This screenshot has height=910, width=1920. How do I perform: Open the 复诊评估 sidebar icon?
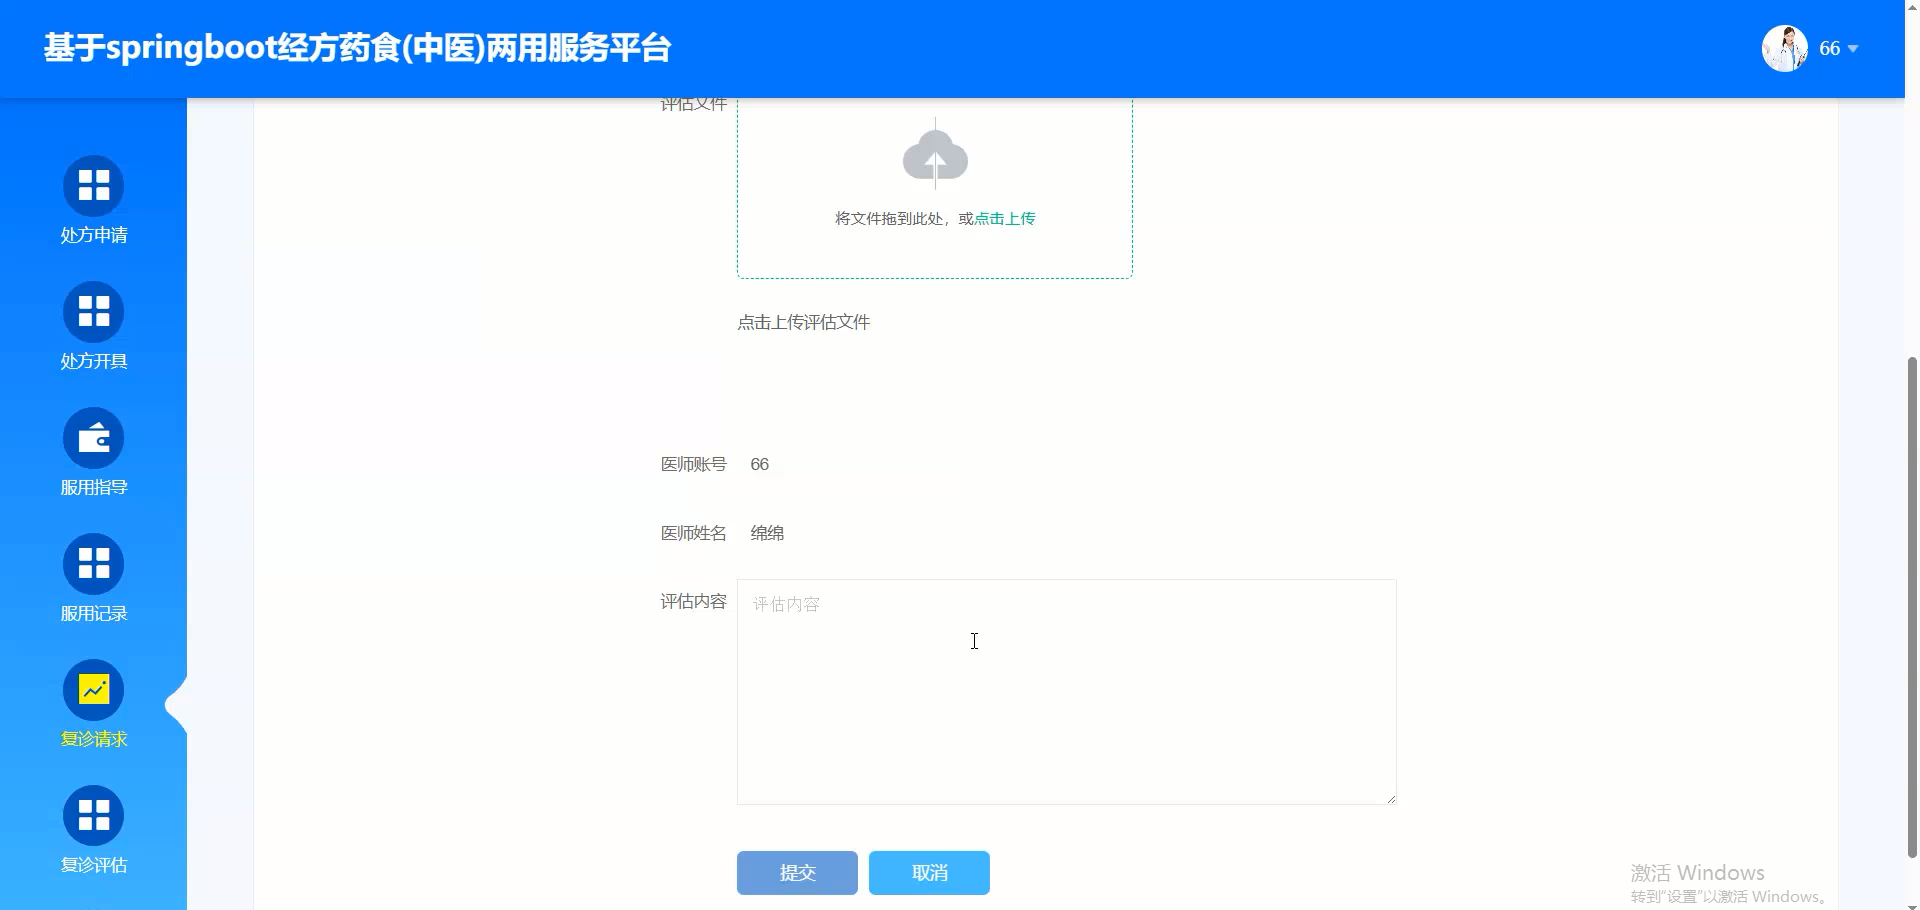click(x=93, y=815)
